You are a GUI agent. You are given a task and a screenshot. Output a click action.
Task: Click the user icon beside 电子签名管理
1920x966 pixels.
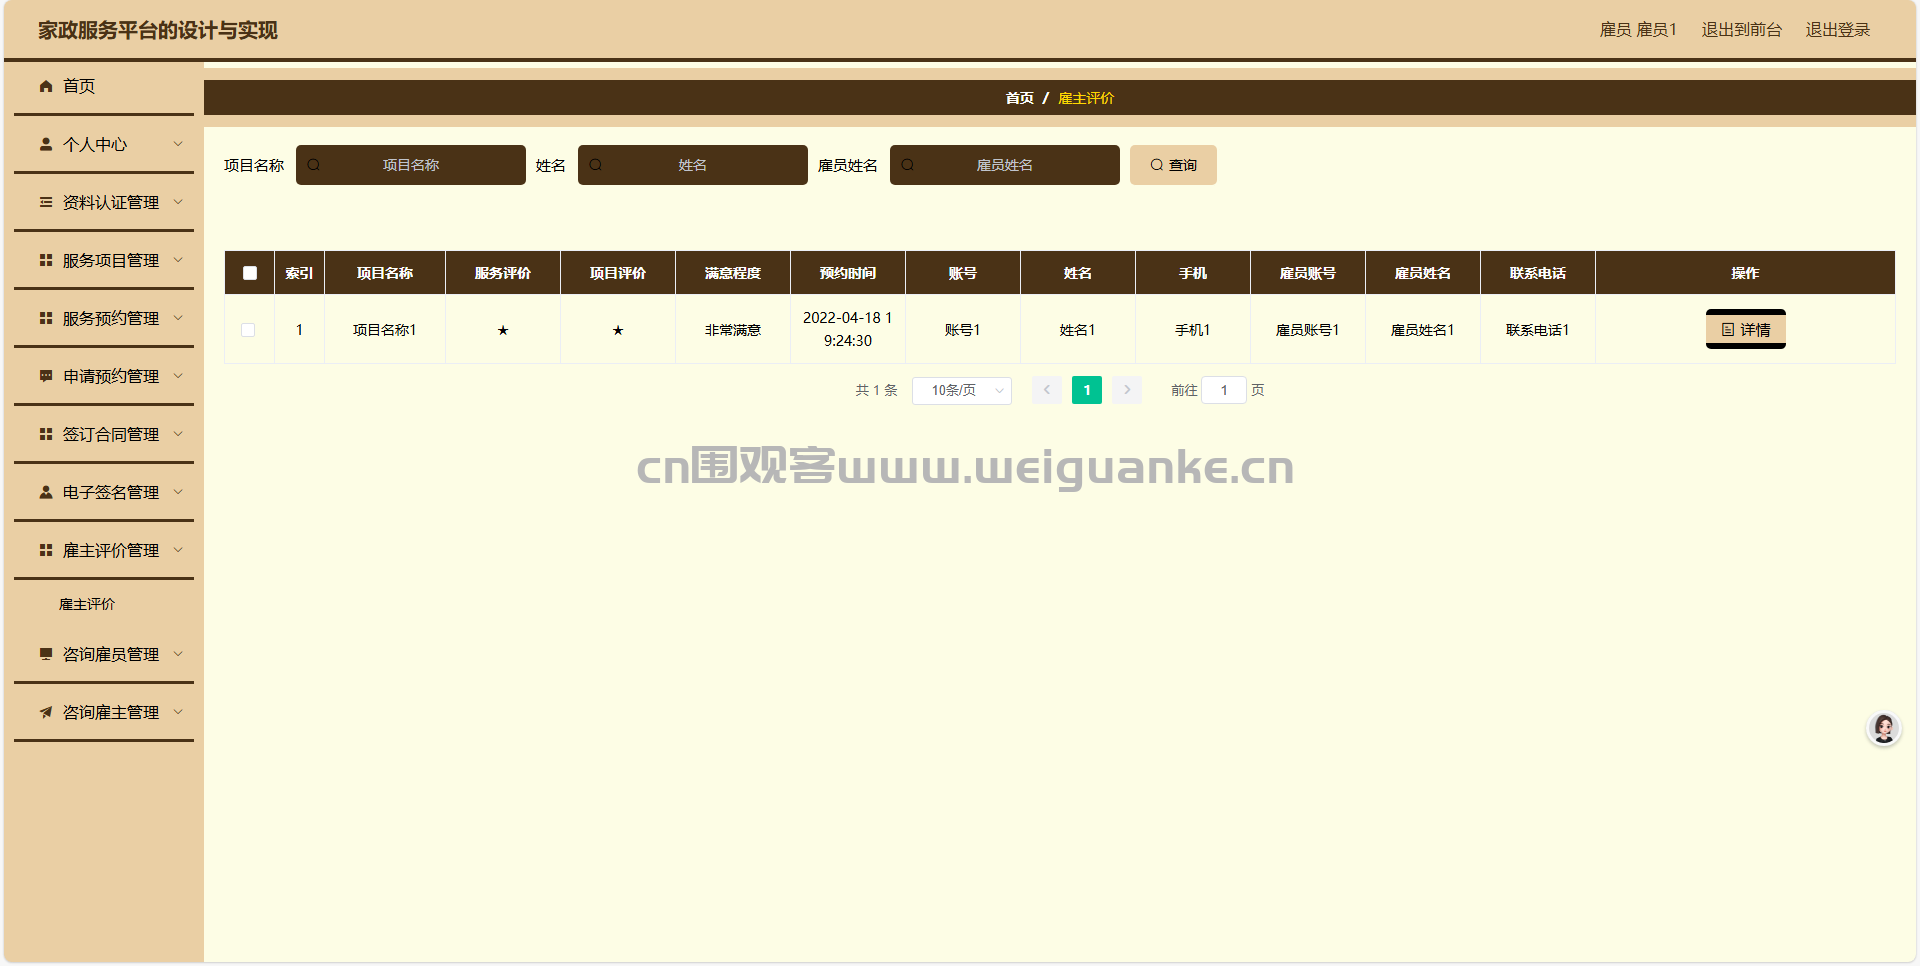[46, 492]
